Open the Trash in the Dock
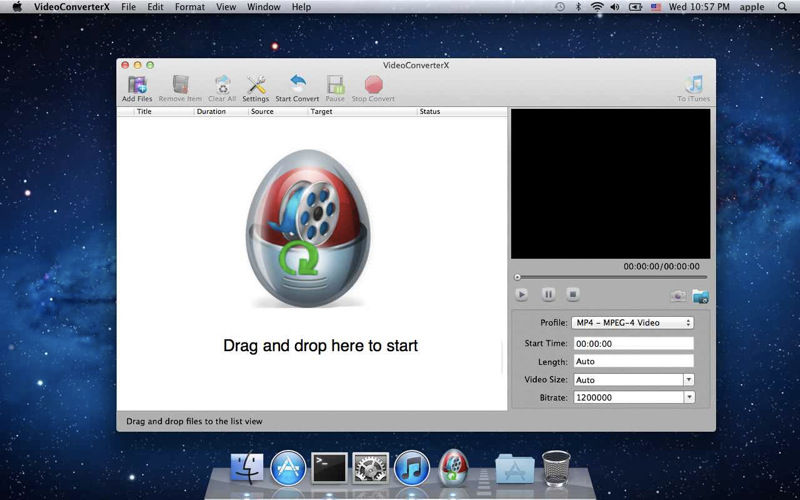 pyautogui.click(x=556, y=467)
